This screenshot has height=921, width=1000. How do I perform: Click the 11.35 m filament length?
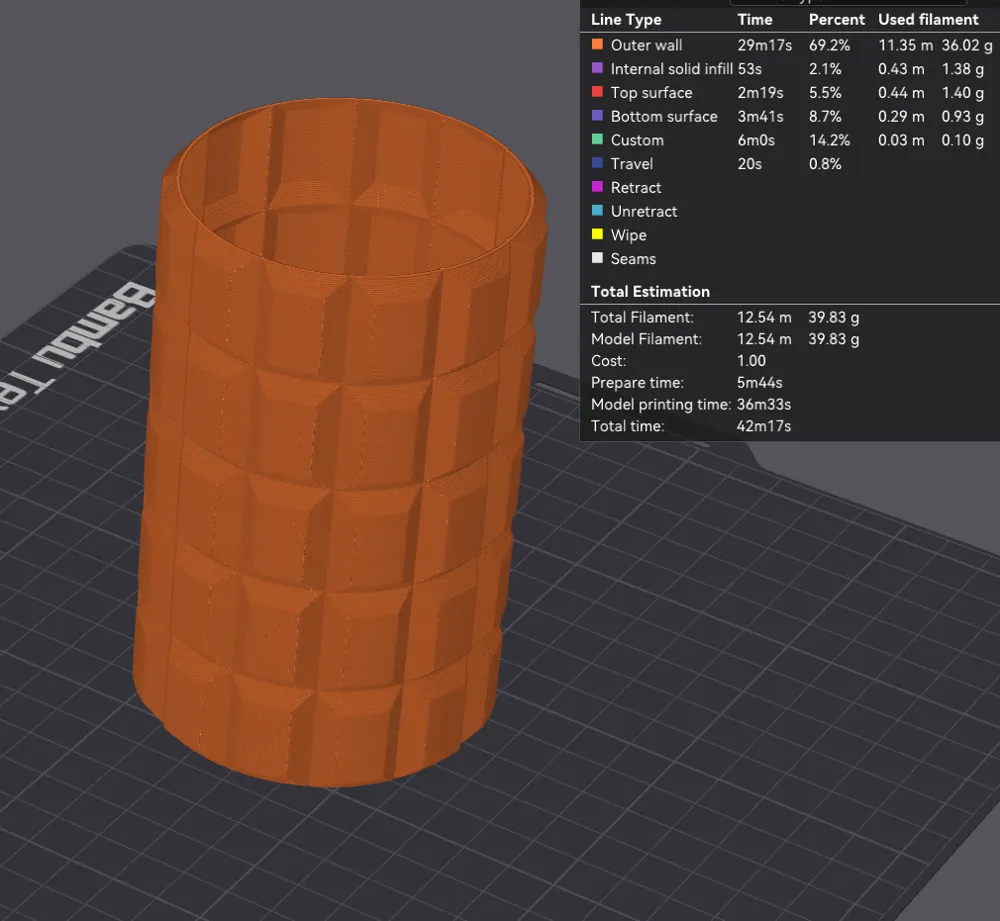tap(905, 45)
